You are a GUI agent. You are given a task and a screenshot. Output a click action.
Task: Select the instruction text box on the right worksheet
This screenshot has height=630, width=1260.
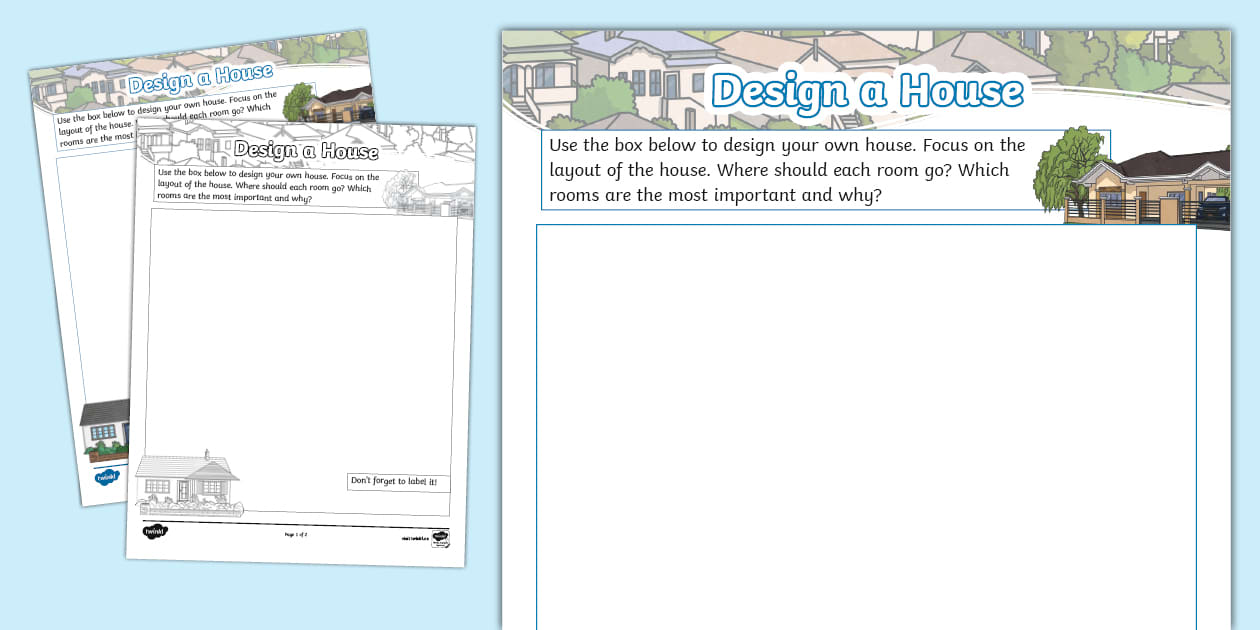coord(790,170)
